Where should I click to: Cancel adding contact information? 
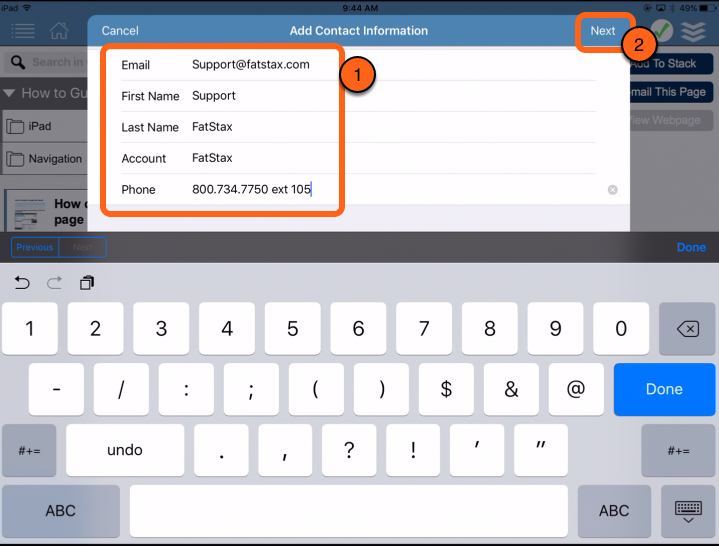[x=120, y=31]
